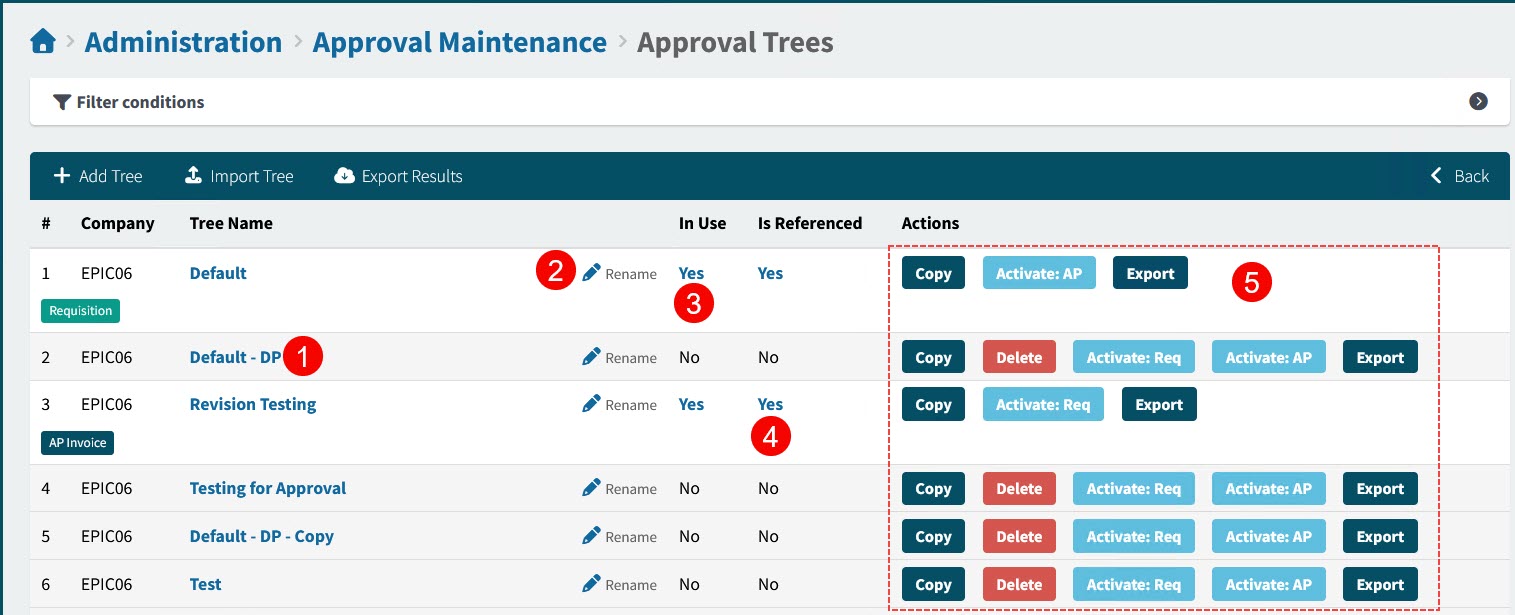Click In Use Yes for Default tree

[691, 273]
